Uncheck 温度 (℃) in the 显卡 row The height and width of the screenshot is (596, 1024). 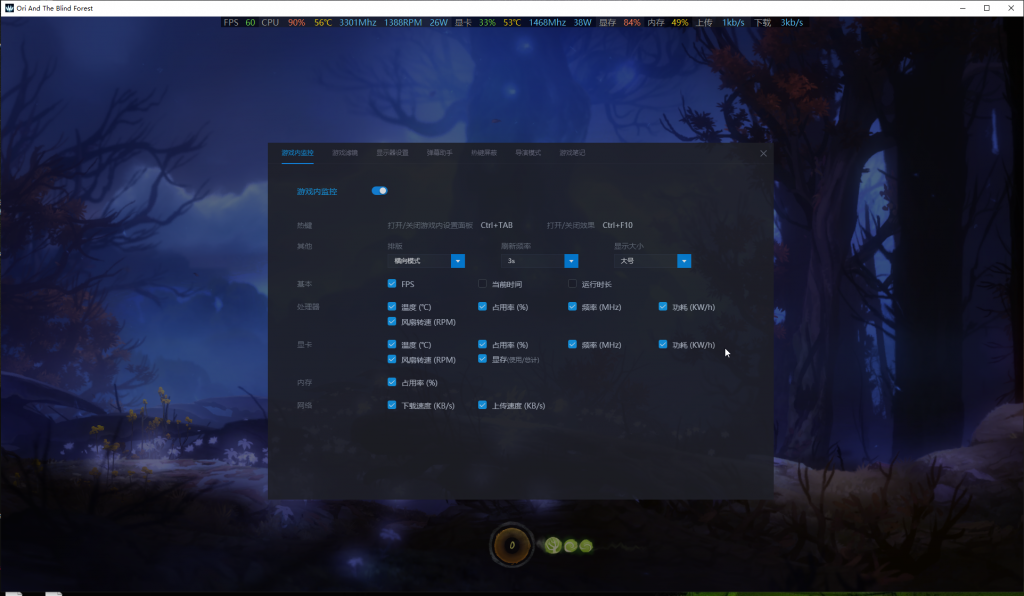(x=392, y=344)
